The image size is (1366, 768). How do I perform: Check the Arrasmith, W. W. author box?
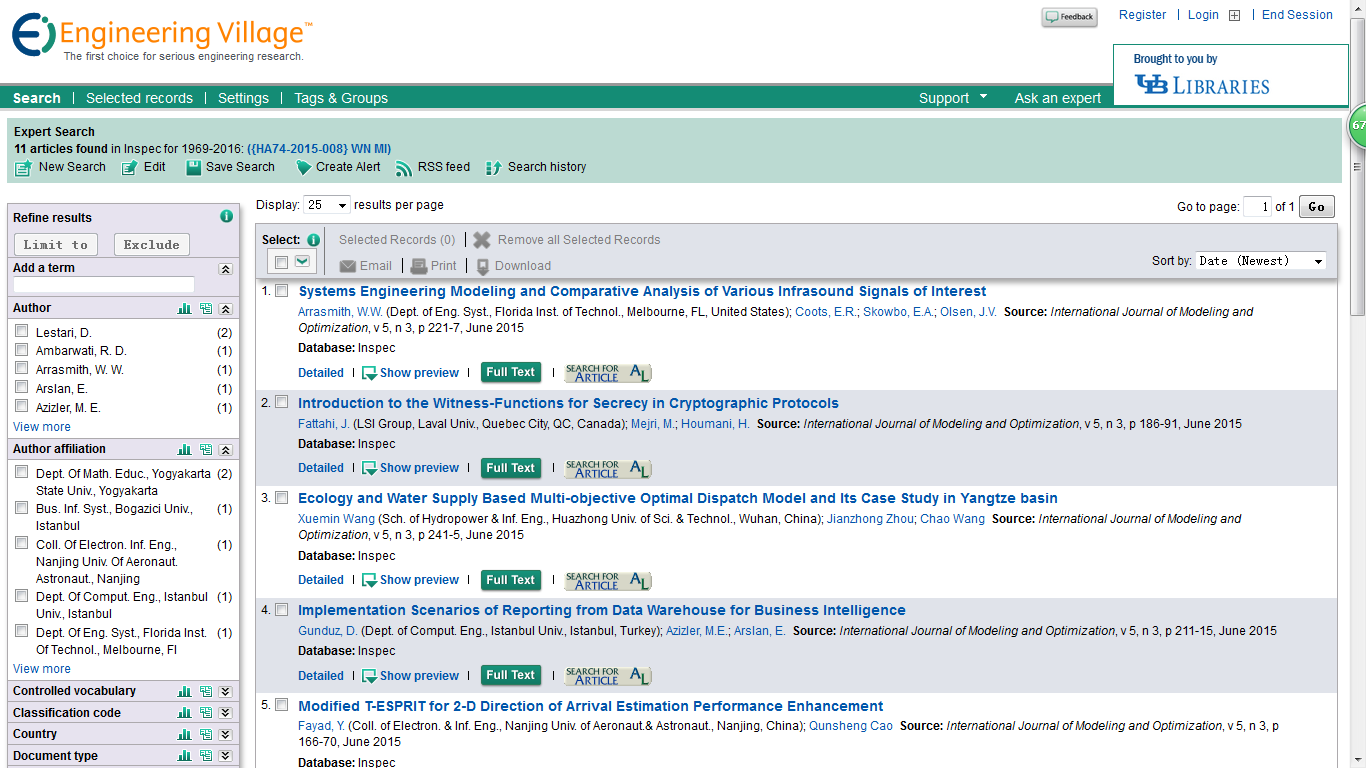(21, 369)
